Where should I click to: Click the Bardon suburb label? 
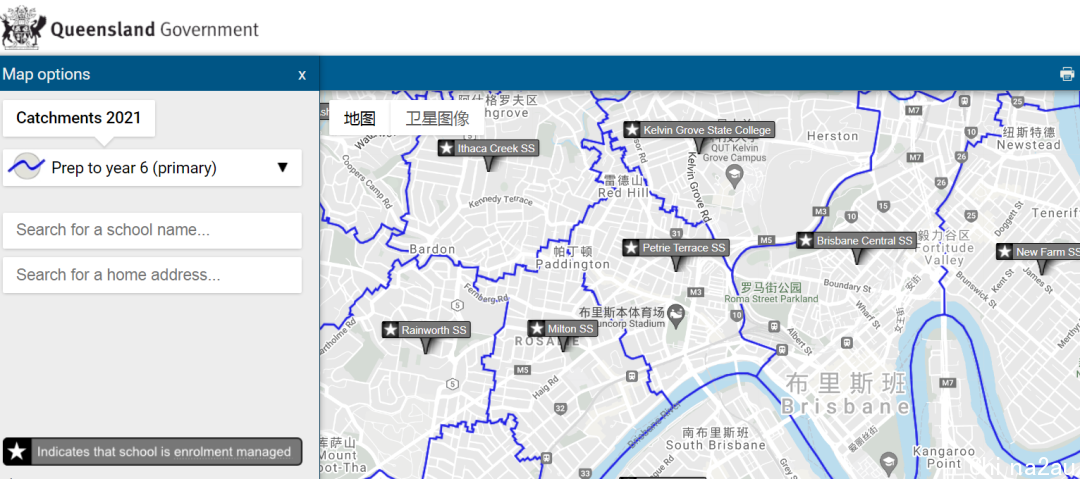click(x=432, y=249)
